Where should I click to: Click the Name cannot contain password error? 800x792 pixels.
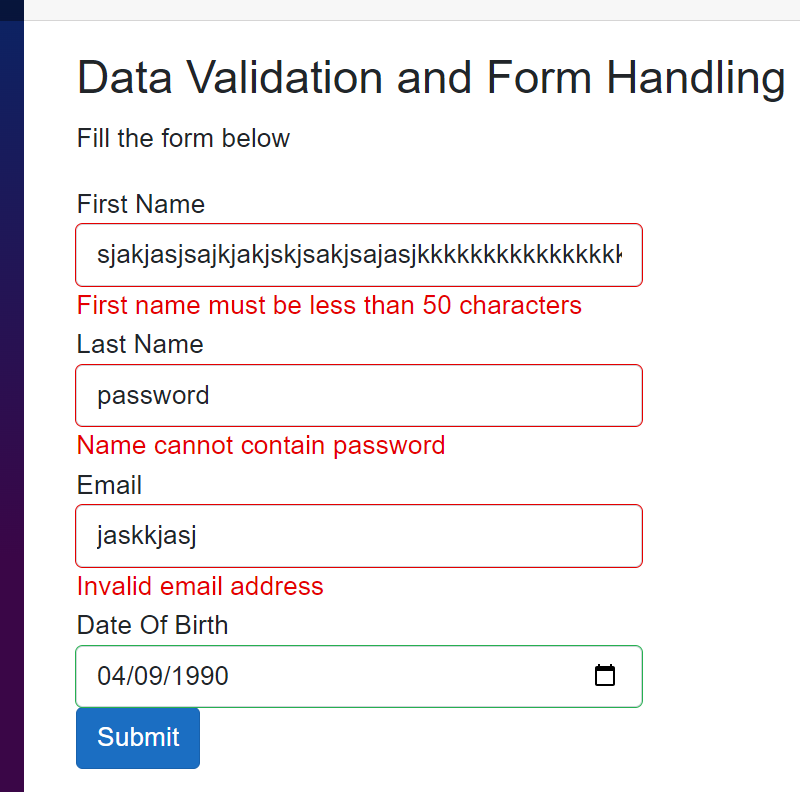(x=261, y=446)
